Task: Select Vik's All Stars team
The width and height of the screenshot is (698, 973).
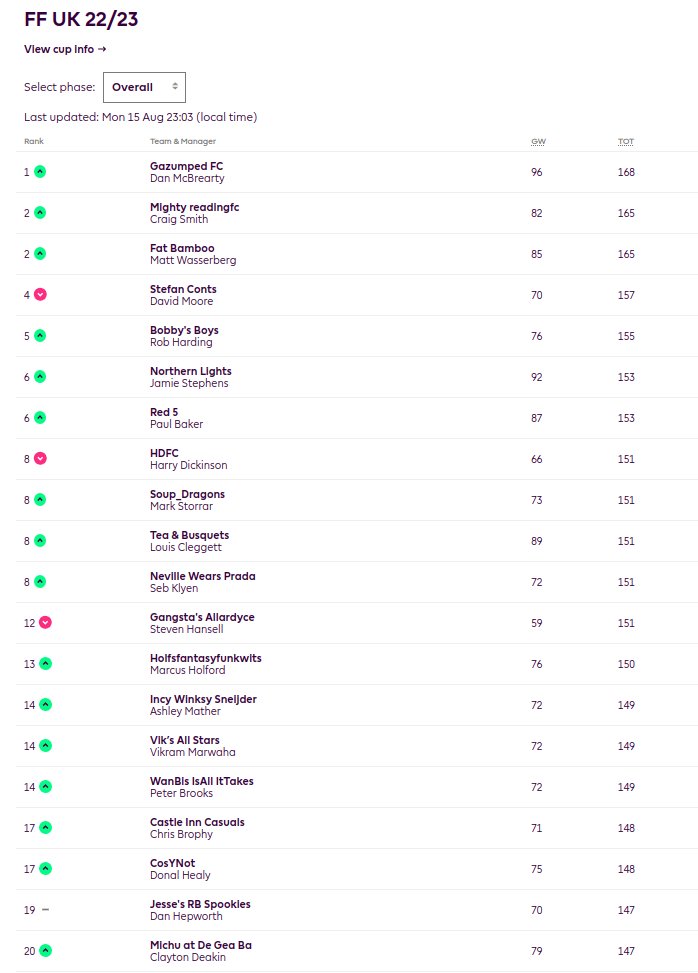Action: [185, 740]
